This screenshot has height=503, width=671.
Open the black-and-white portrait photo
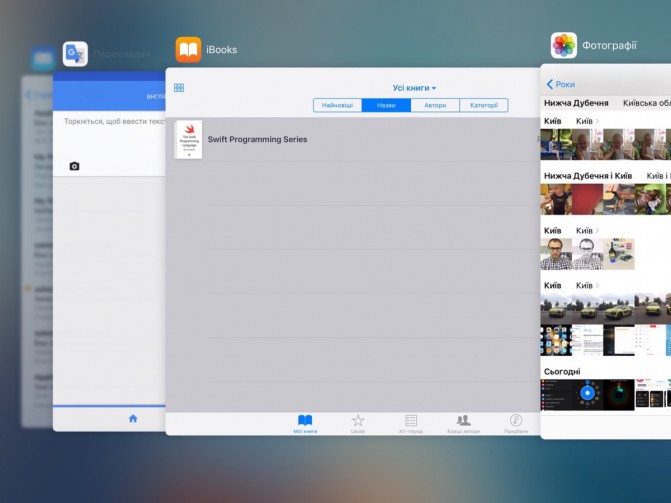pyautogui.click(x=587, y=254)
